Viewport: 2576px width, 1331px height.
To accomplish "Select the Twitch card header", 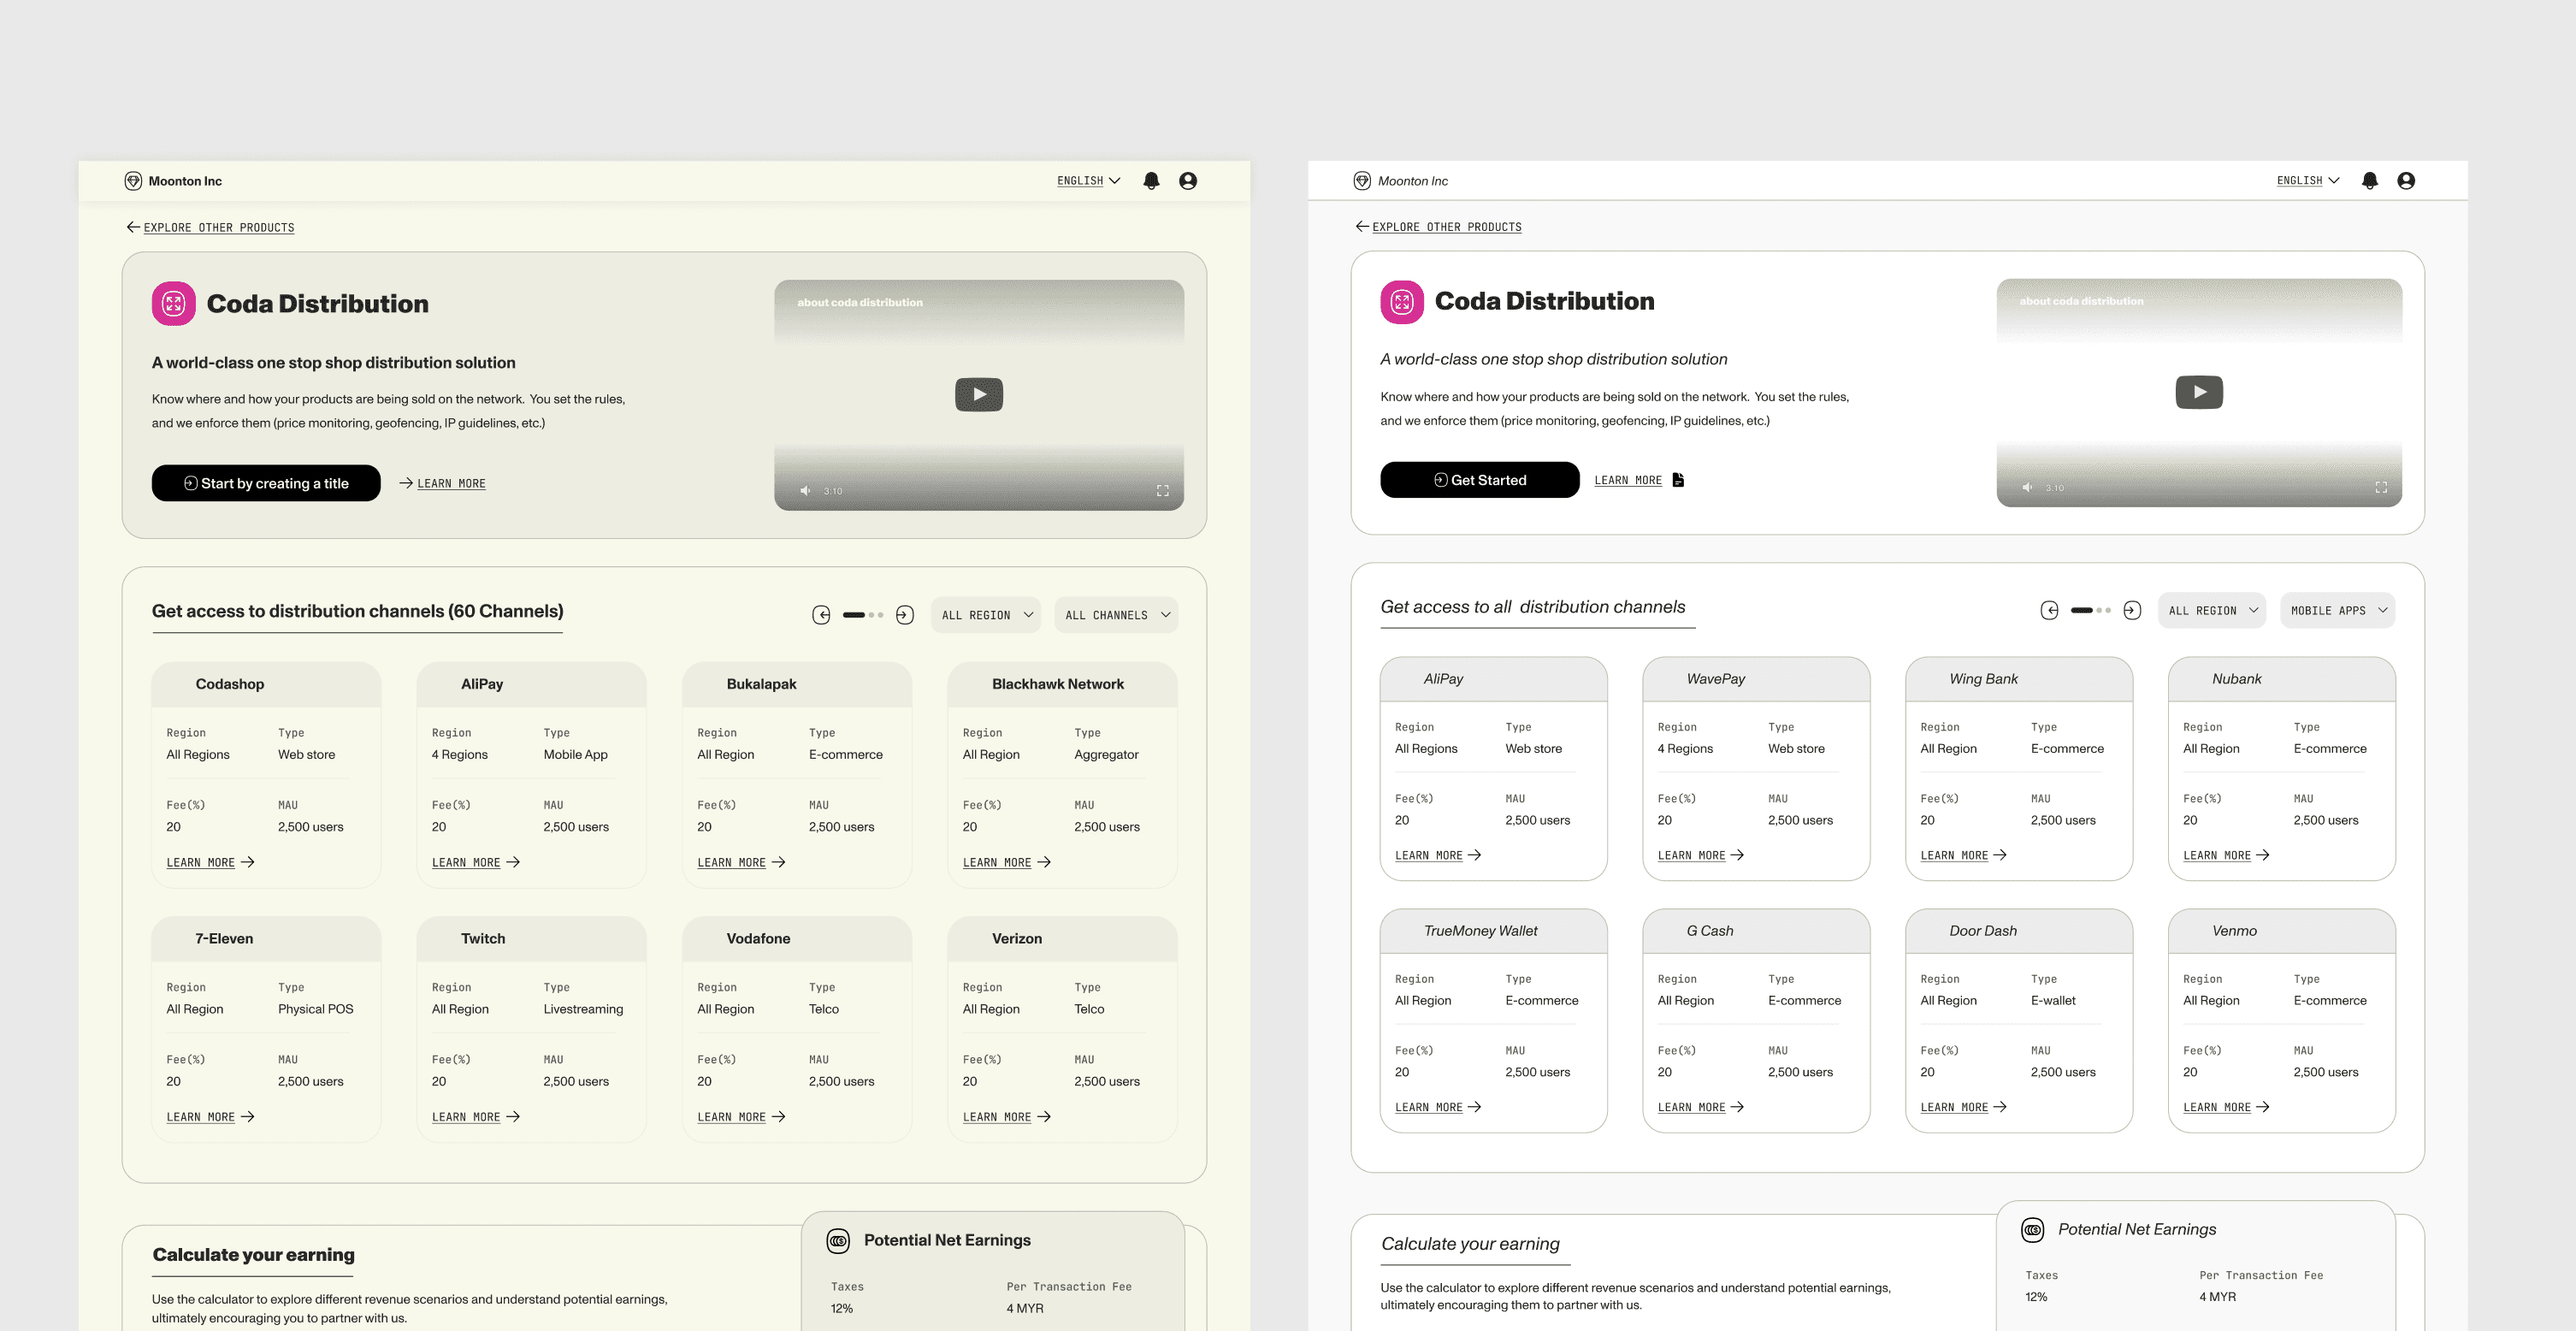I will pos(531,938).
